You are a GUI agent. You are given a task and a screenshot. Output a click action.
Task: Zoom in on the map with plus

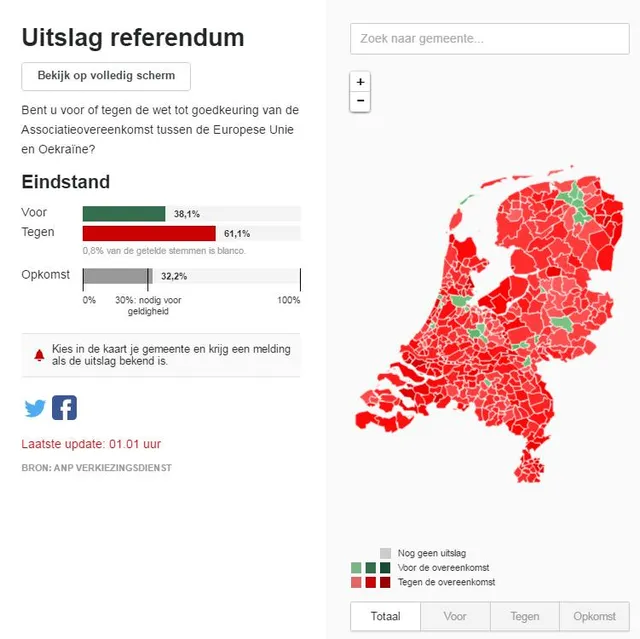[x=360, y=82]
